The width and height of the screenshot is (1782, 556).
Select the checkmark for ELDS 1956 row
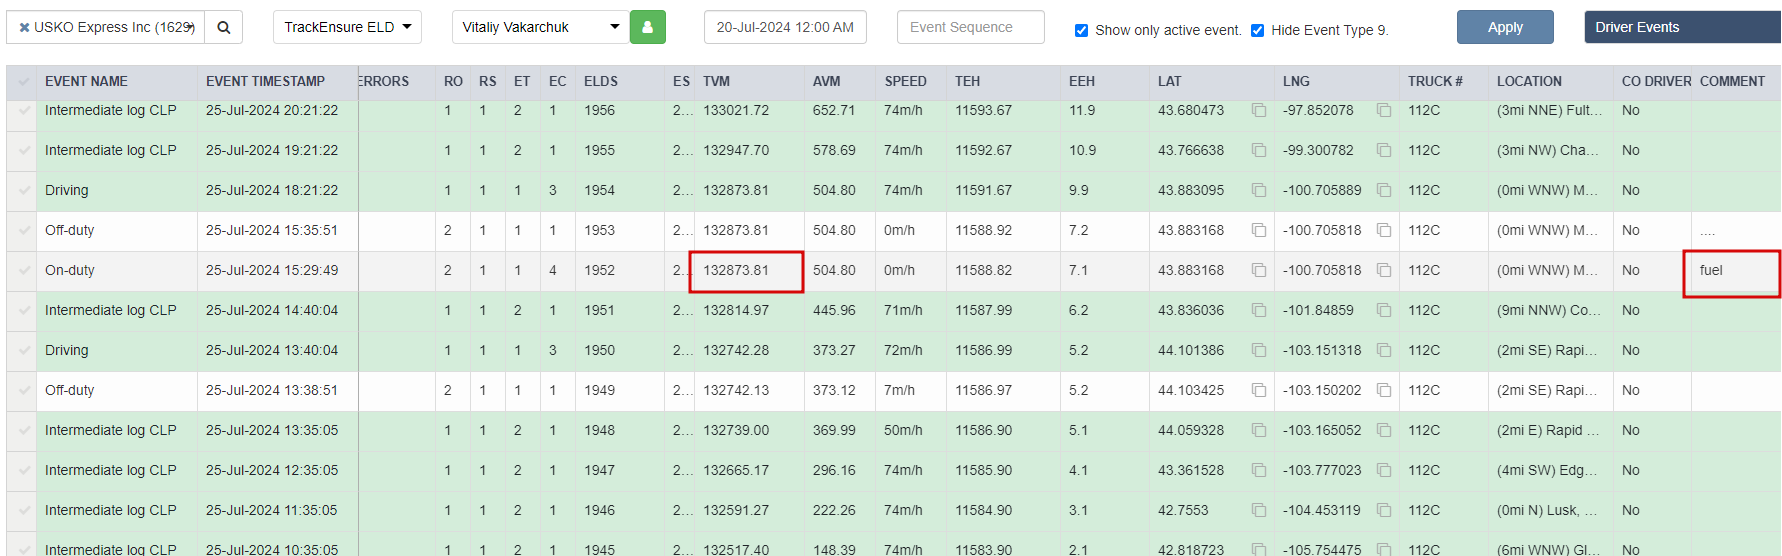point(24,110)
